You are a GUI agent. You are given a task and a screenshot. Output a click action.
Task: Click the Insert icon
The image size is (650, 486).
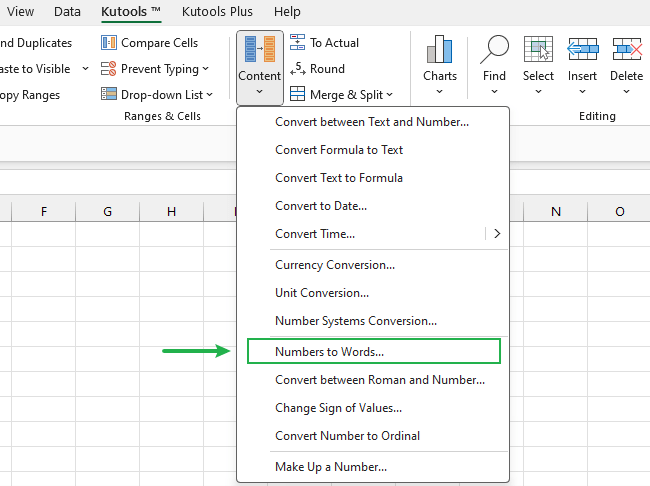tap(582, 49)
